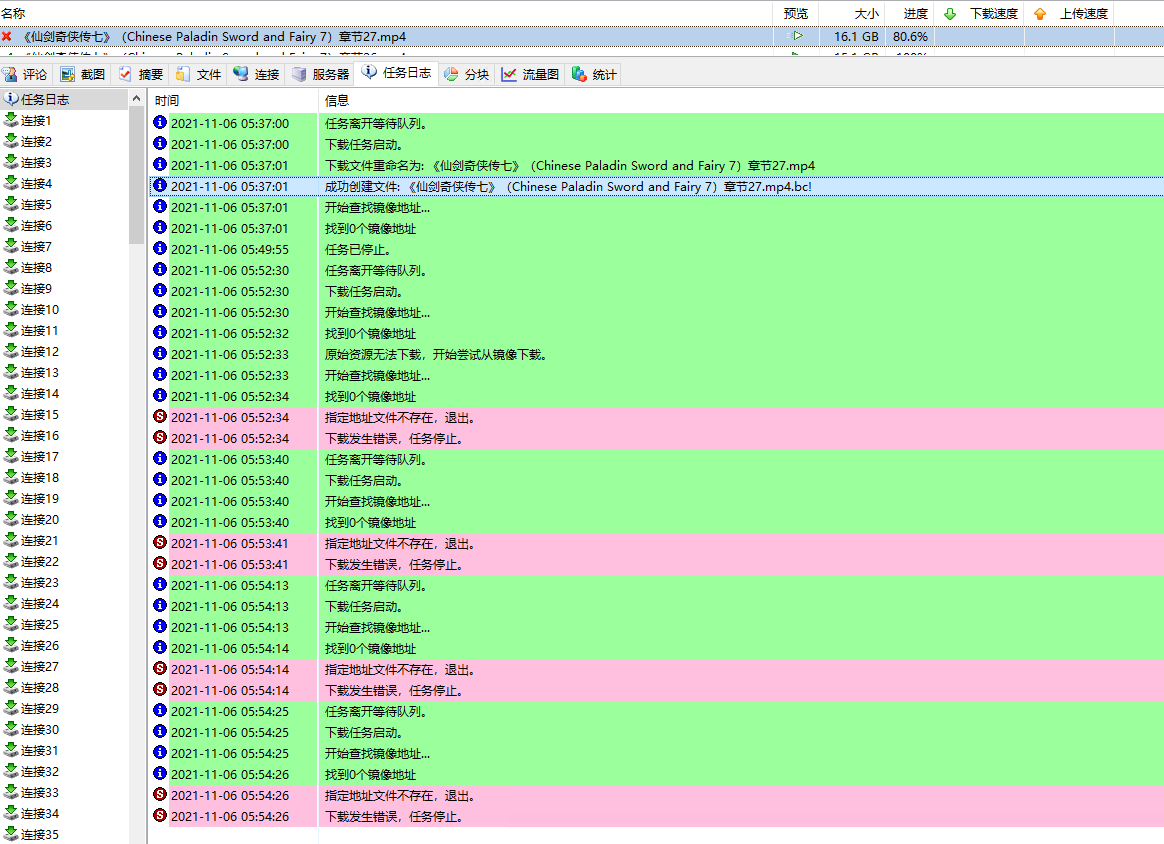The width and height of the screenshot is (1164, 844).
Task: Select 连接20 in the connection list
Action: (x=40, y=520)
